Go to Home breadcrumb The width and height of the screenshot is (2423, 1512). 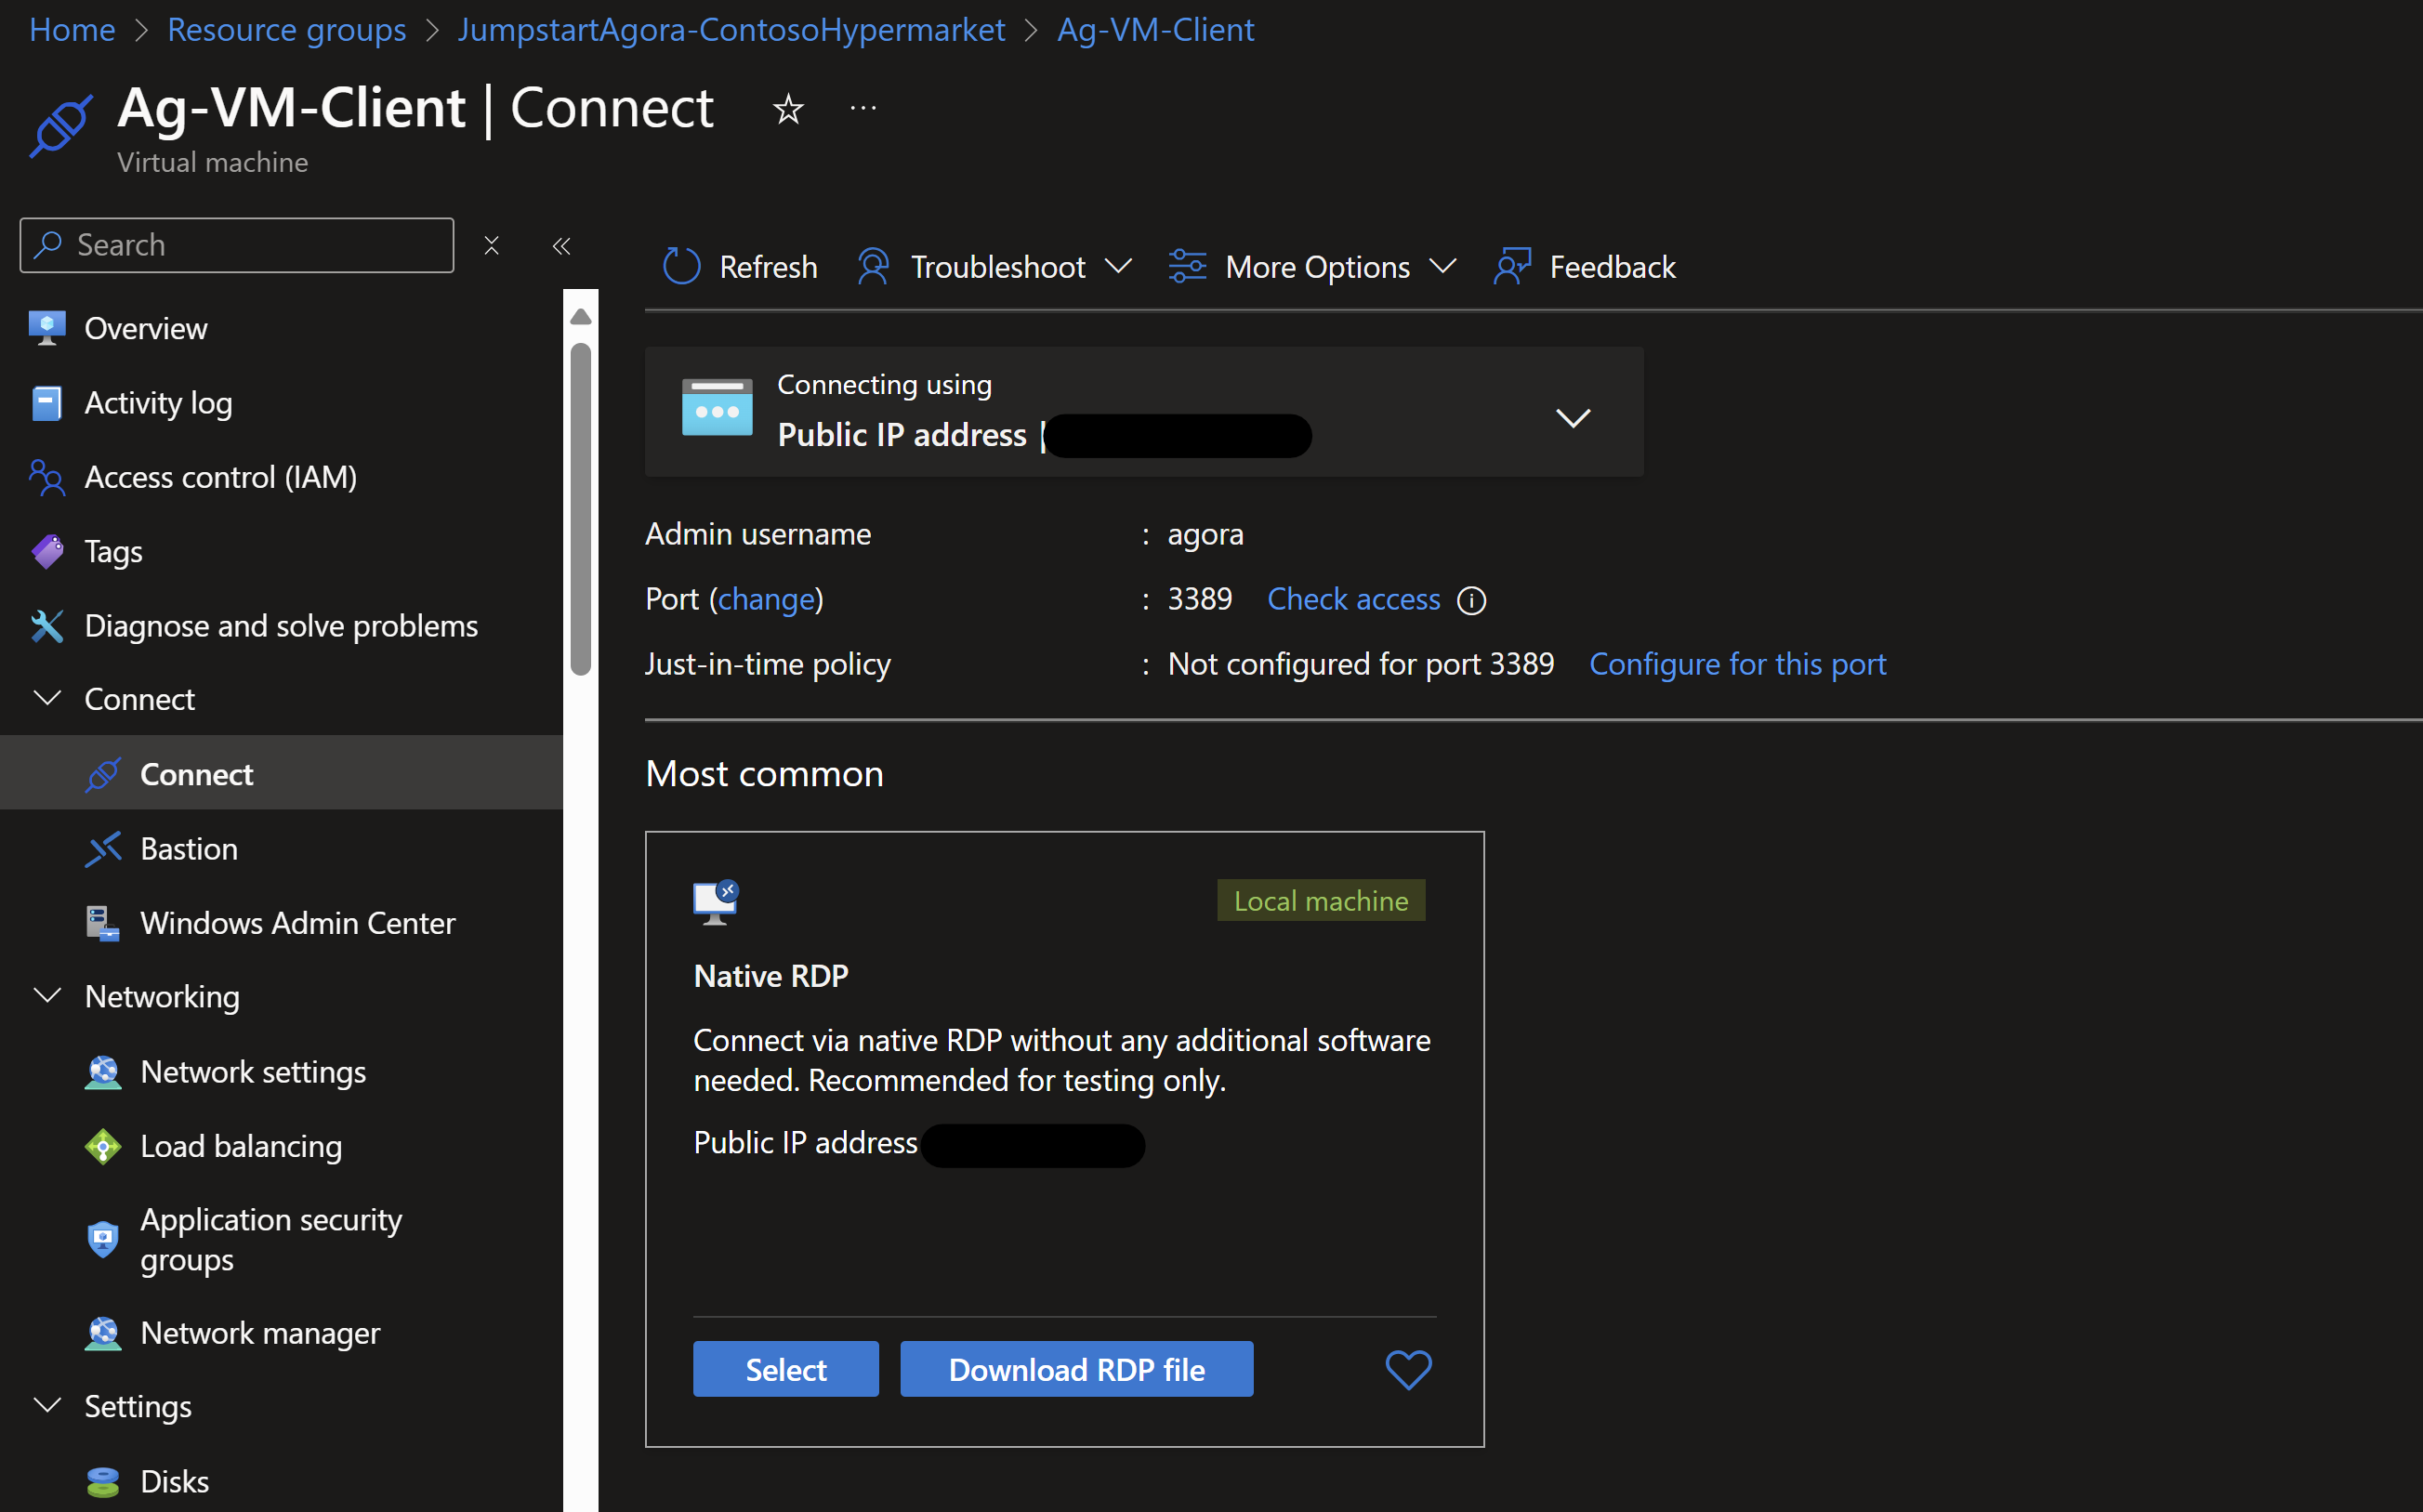(x=72, y=29)
